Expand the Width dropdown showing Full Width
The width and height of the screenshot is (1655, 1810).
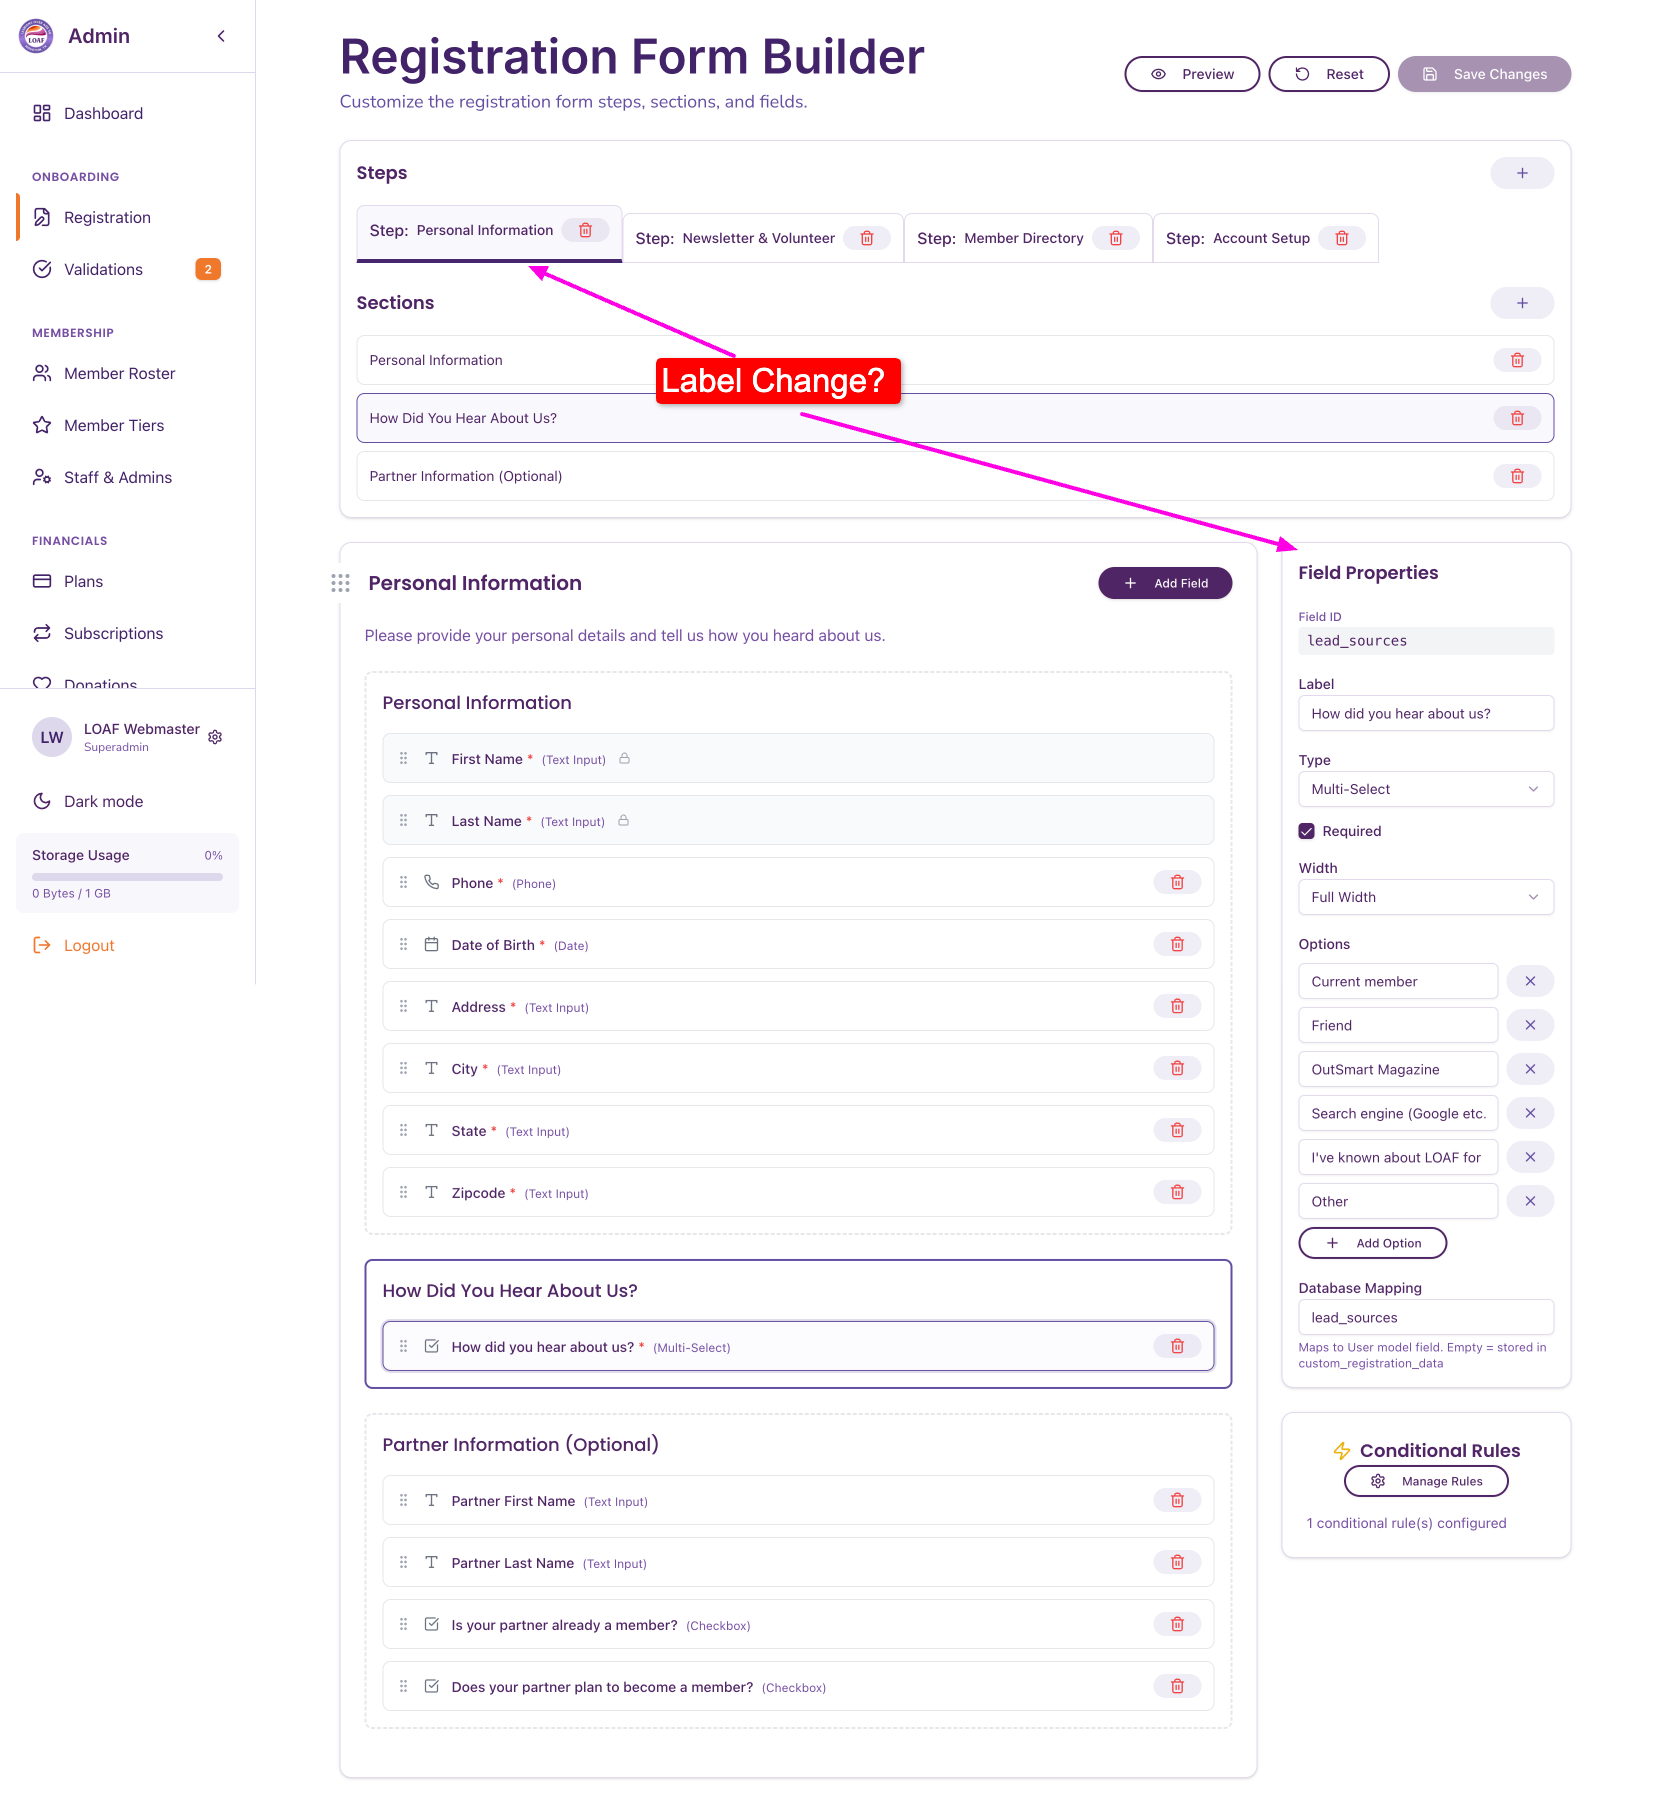coord(1425,897)
